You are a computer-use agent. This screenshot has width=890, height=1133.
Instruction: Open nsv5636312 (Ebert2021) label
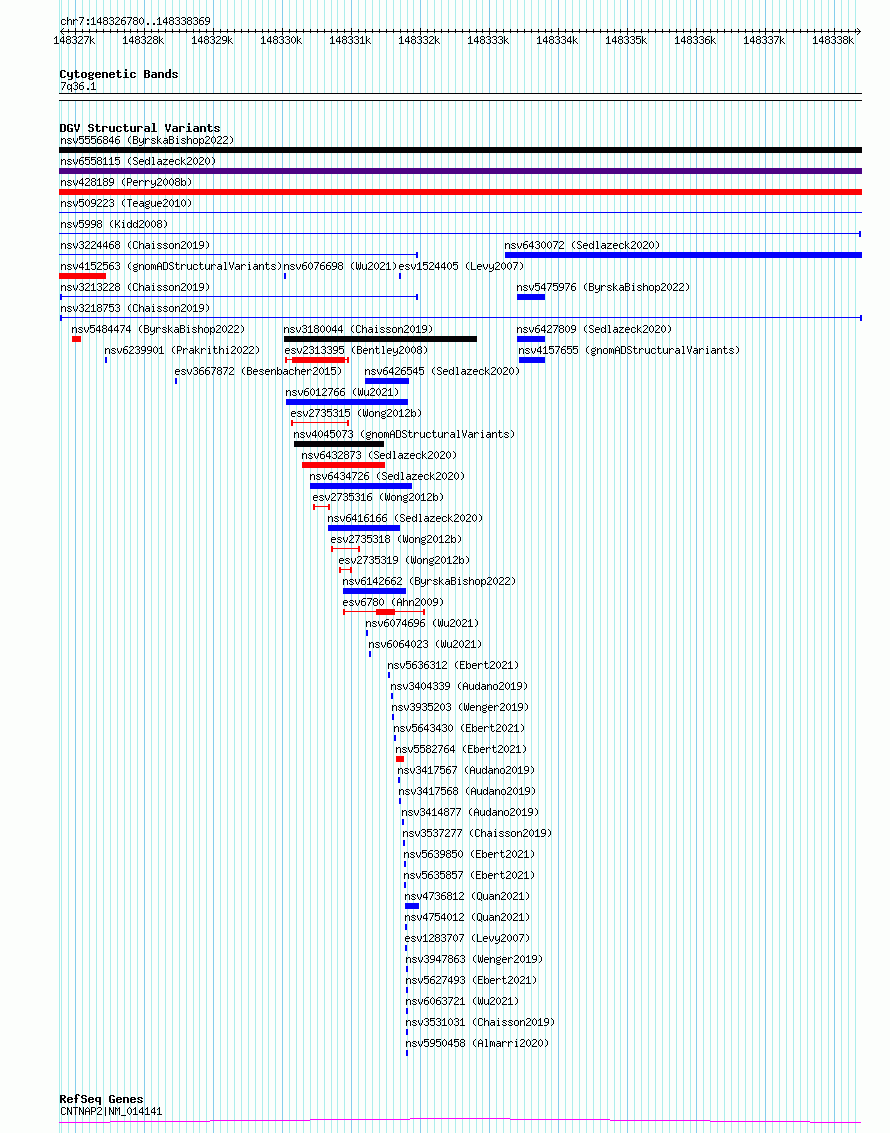pos(453,664)
